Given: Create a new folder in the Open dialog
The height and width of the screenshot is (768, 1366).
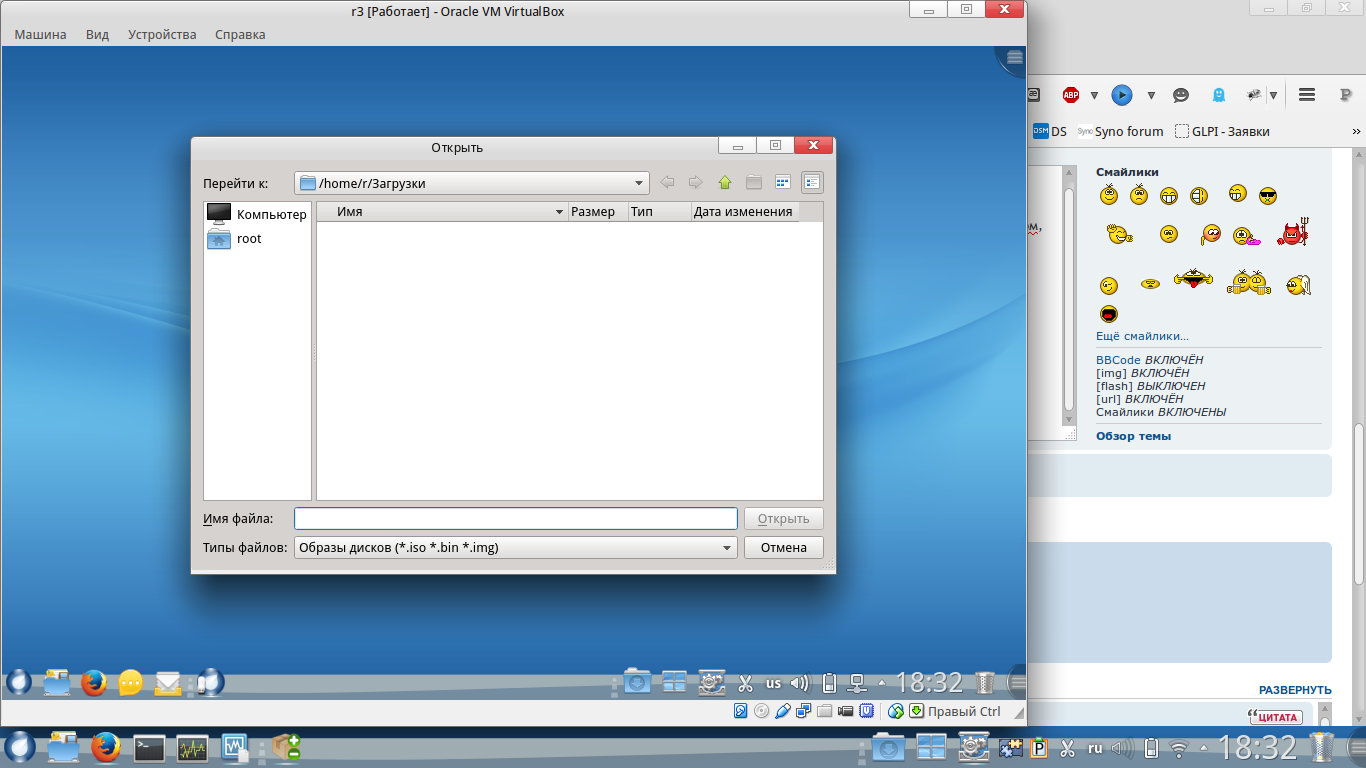Looking at the screenshot, I should (x=754, y=182).
